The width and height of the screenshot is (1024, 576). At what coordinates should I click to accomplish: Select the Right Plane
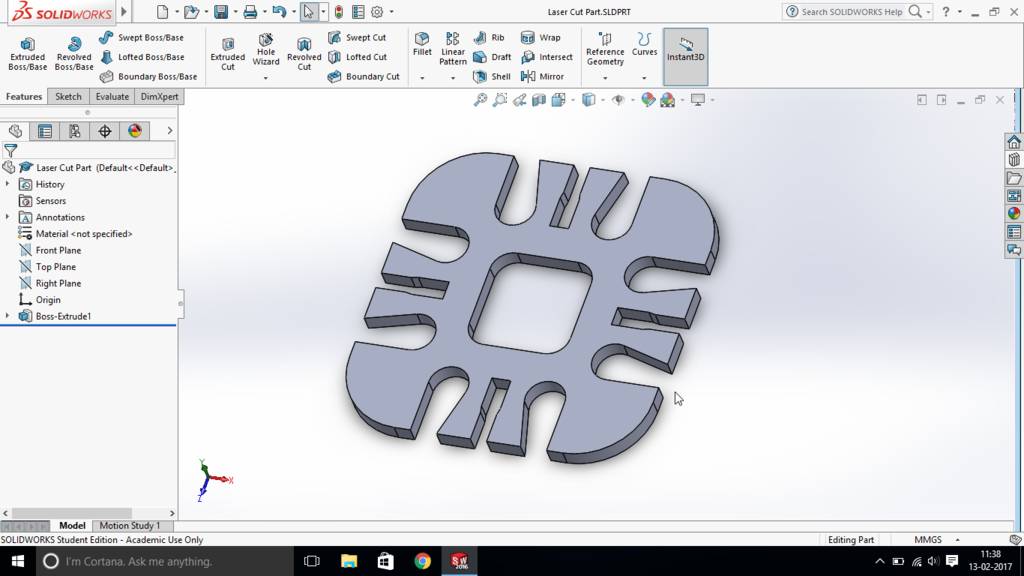coord(50,283)
